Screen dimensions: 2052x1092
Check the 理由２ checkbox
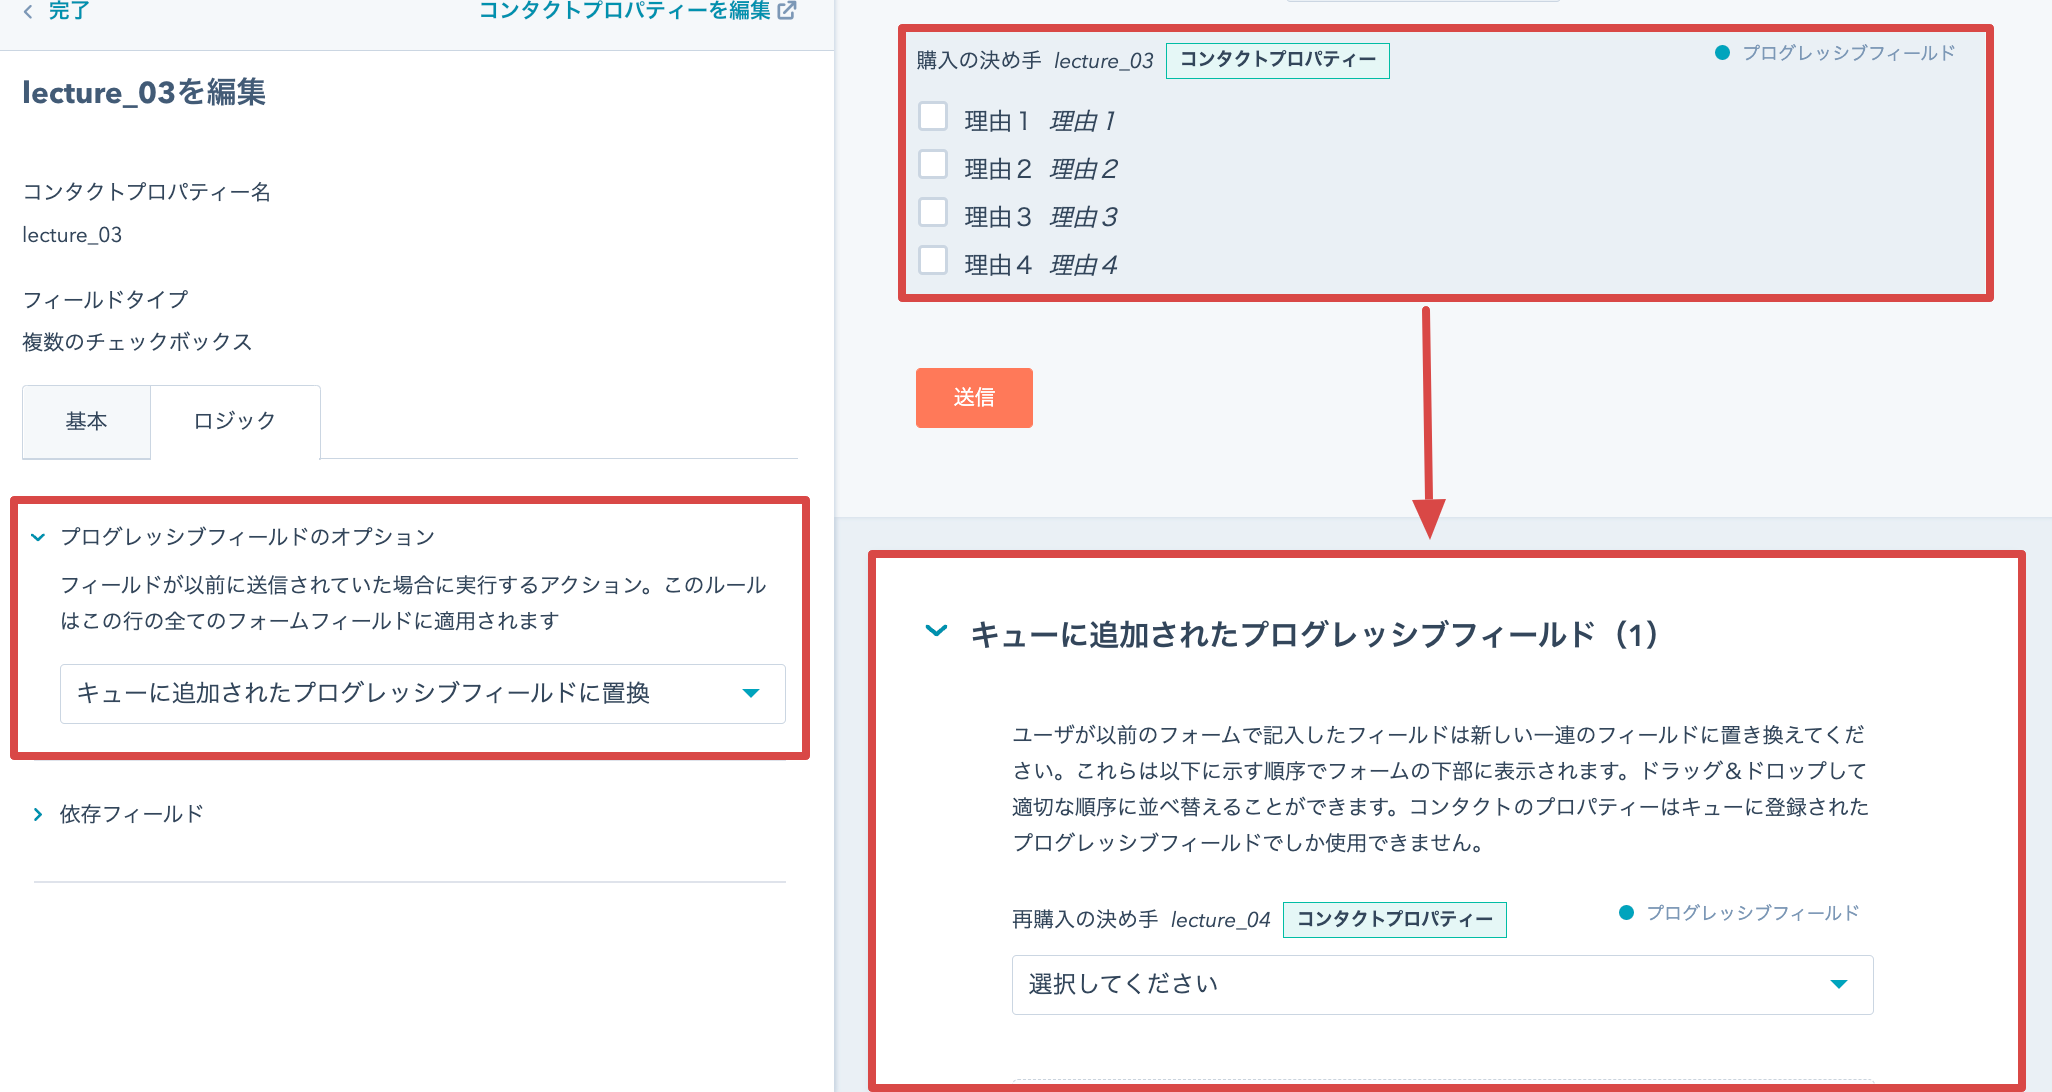(x=933, y=164)
